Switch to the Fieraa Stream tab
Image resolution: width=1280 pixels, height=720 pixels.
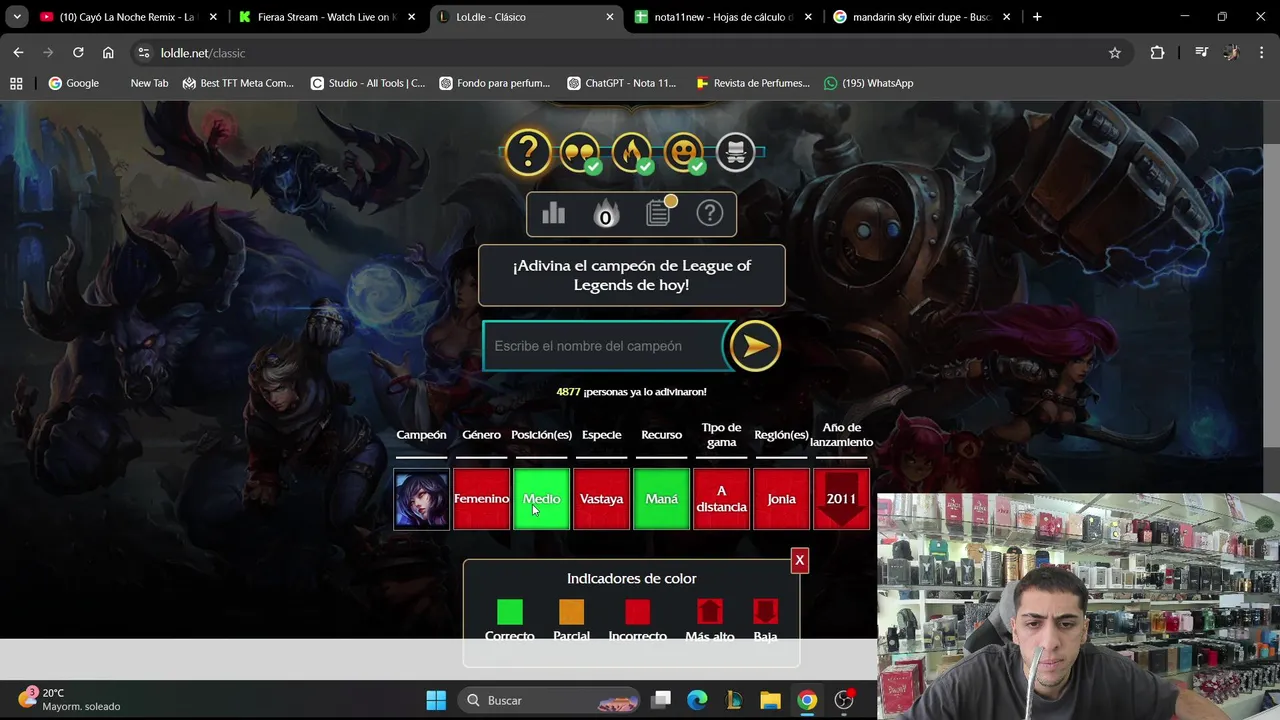[327, 17]
